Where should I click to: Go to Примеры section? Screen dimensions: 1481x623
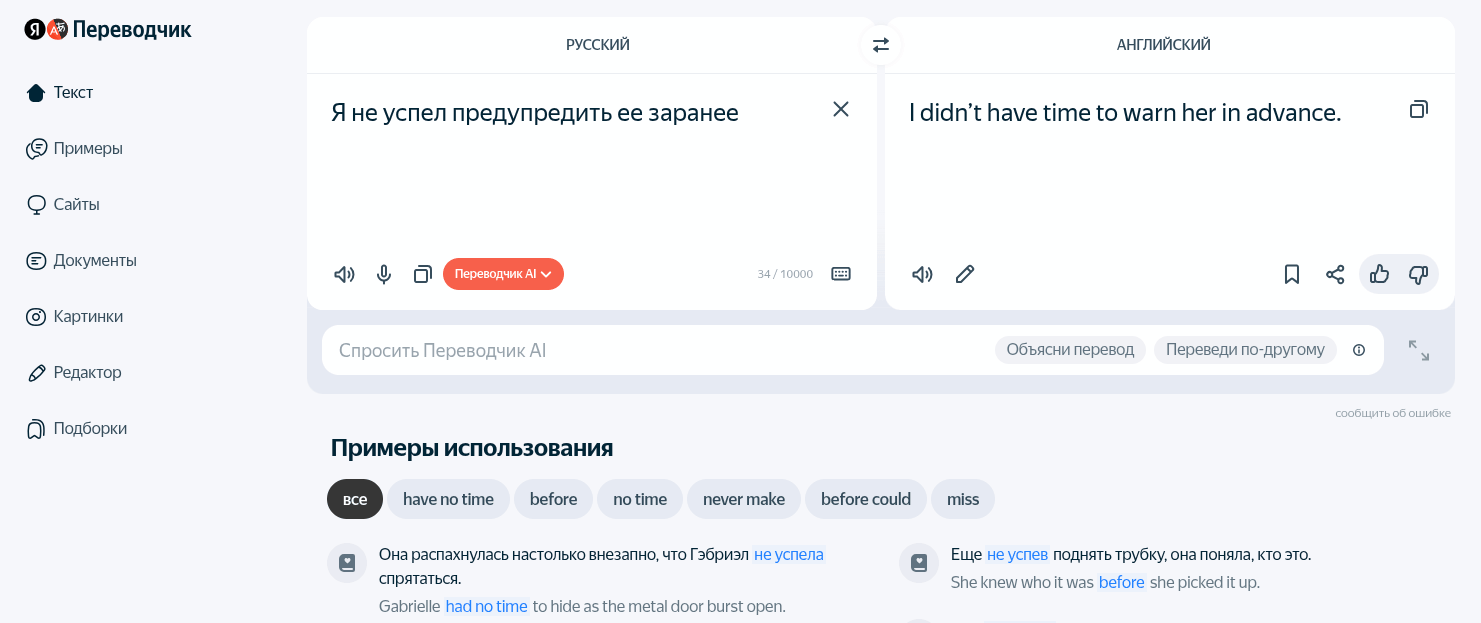pyautogui.click(x=75, y=148)
